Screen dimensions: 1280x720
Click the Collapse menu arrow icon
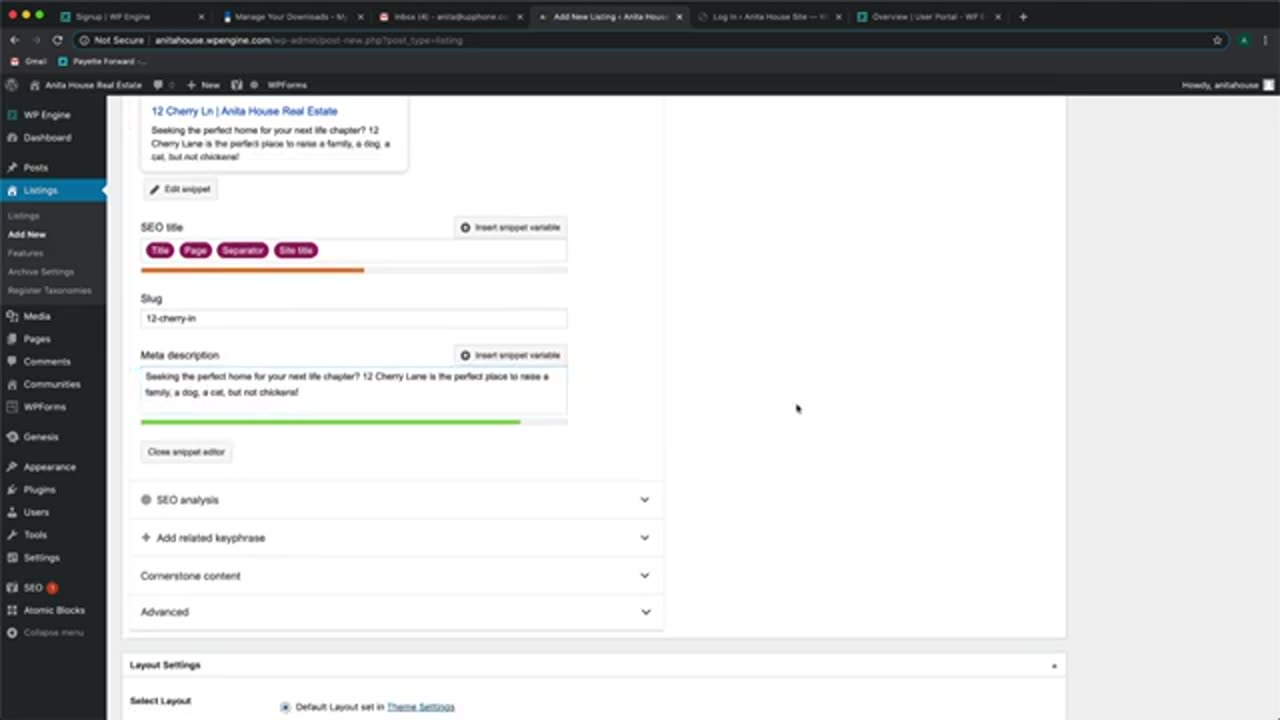point(12,633)
